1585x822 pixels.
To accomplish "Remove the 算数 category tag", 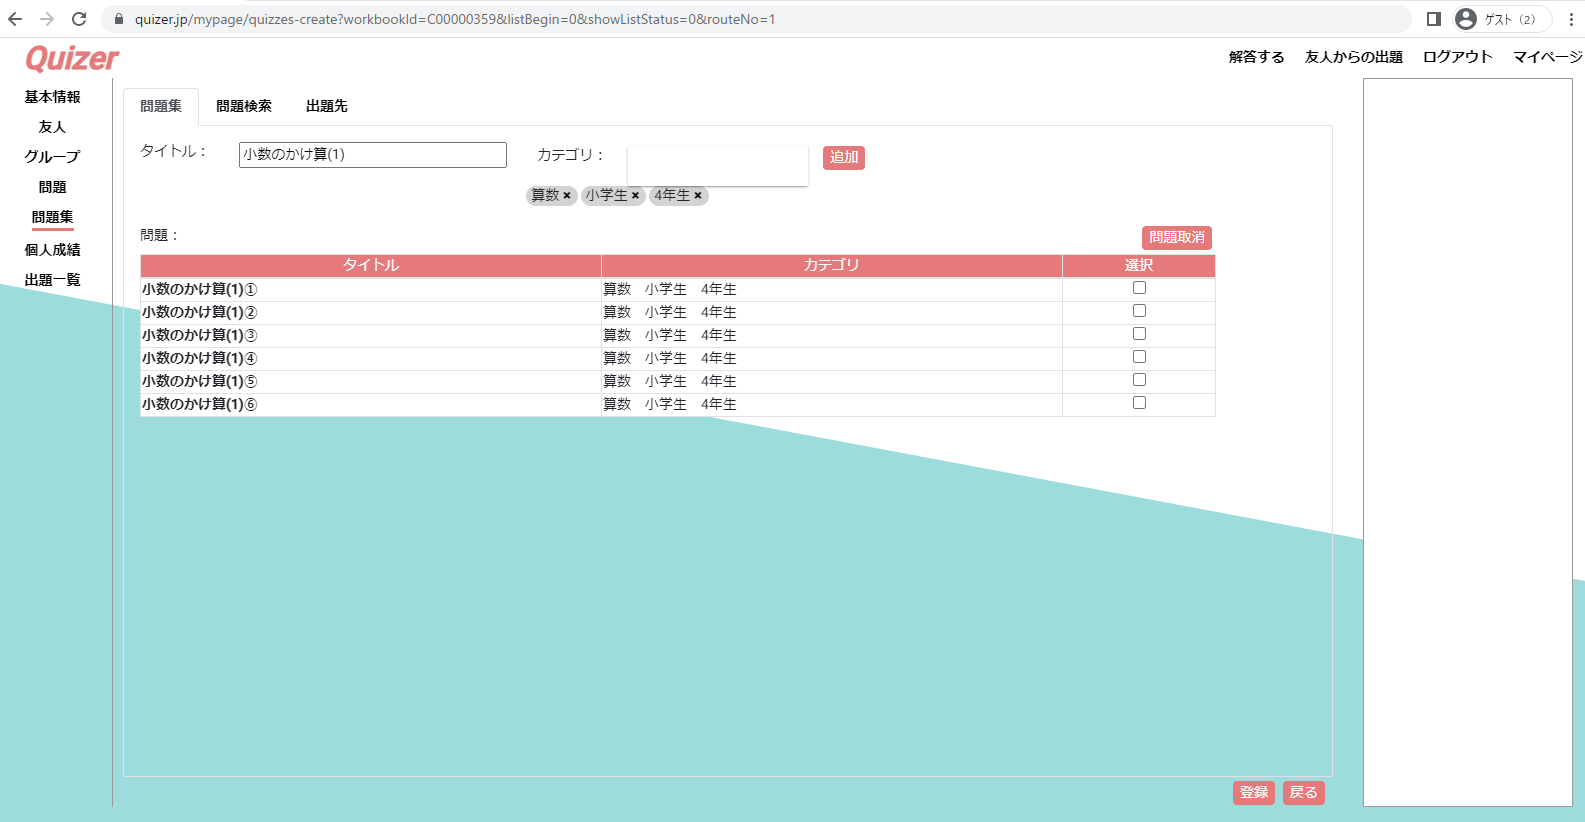I will pos(567,196).
